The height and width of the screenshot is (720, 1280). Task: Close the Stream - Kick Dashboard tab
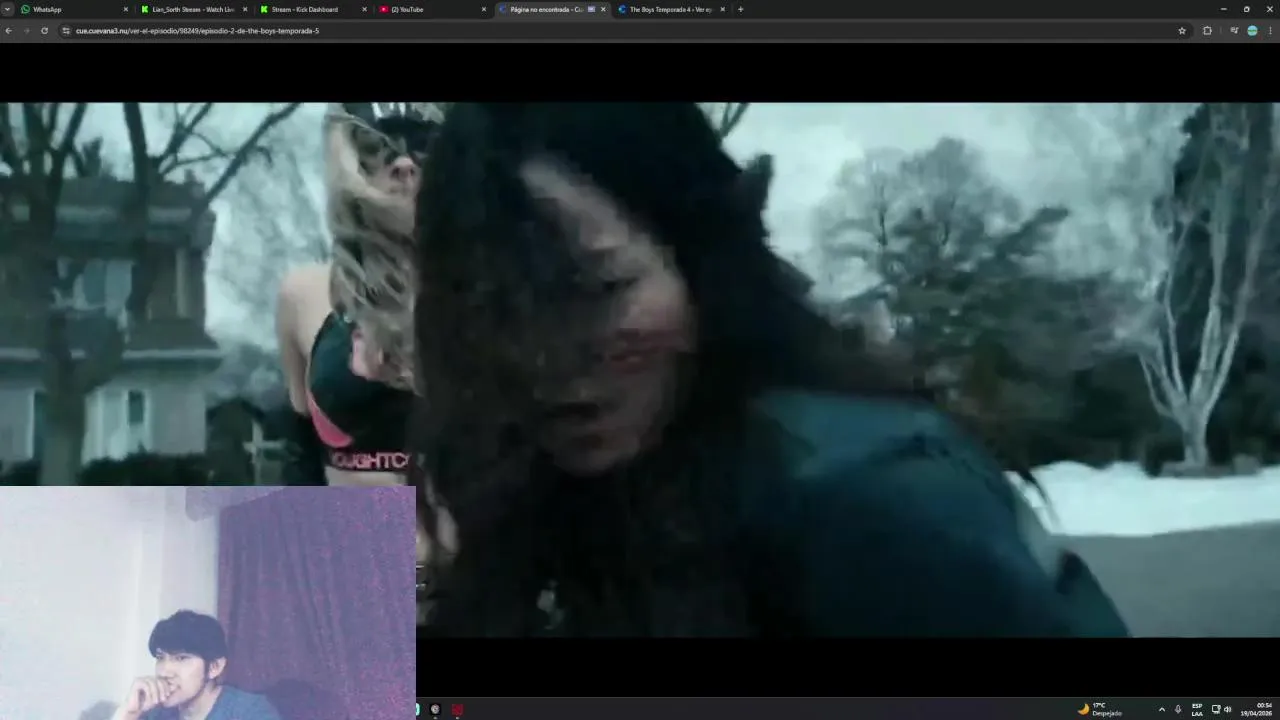tap(364, 9)
